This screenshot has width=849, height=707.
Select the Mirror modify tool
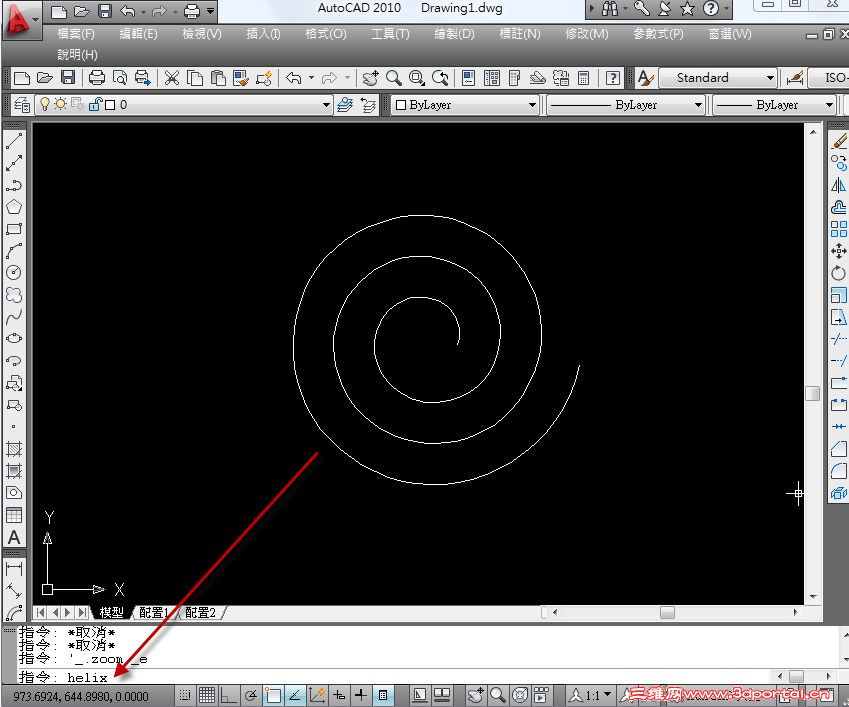(839, 185)
